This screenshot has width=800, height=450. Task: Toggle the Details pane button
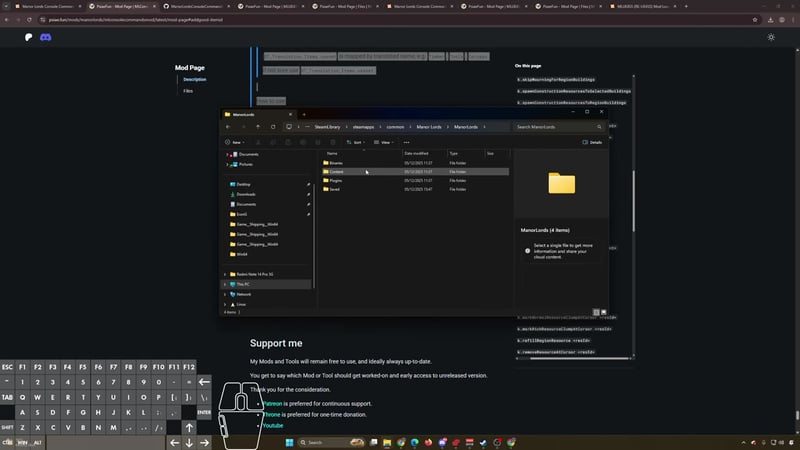pyautogui.click(x=592, y=142)
